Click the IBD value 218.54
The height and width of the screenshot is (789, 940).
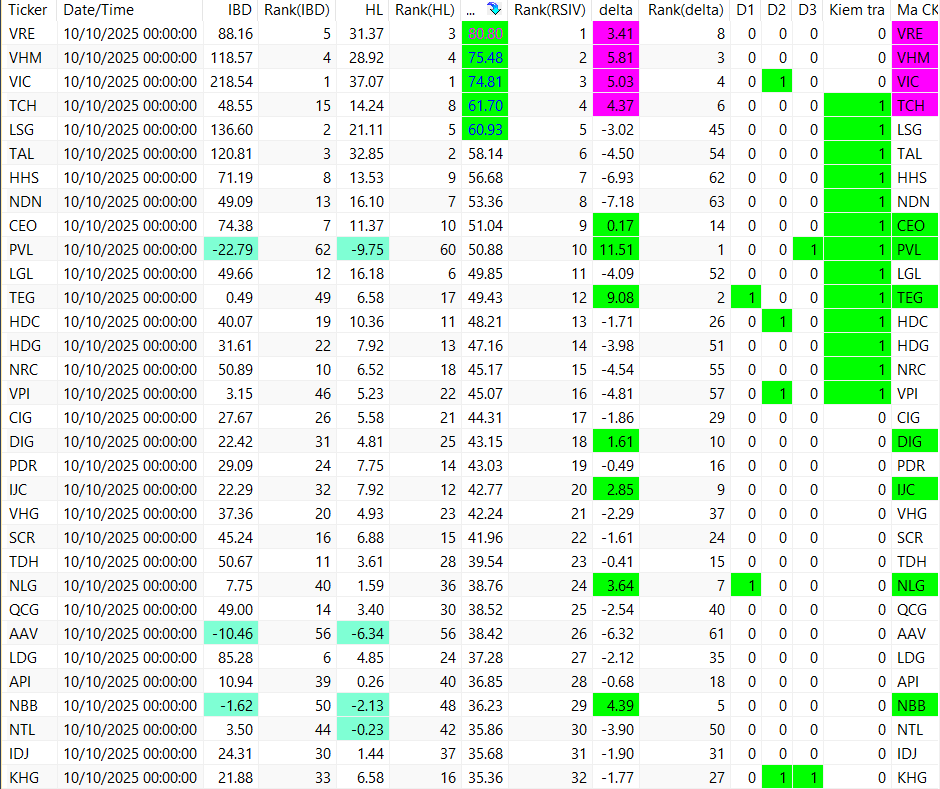(x=231, y=82)
